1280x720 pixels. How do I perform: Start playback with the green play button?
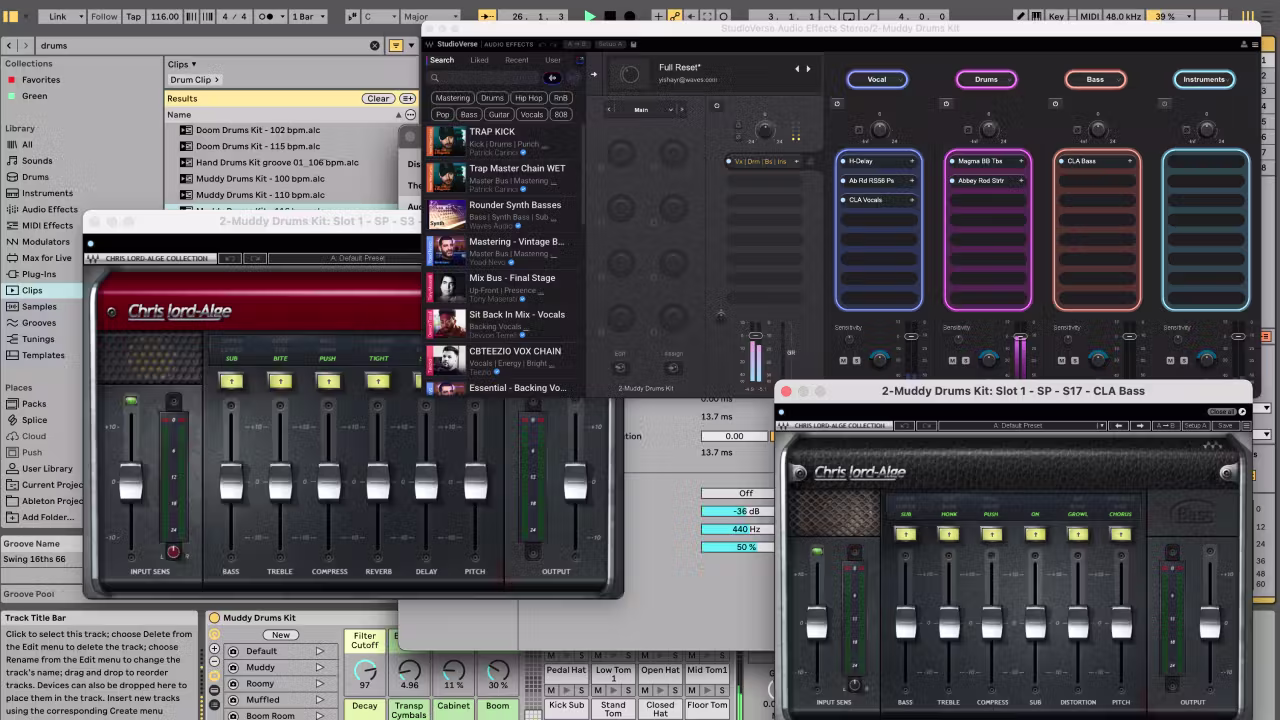(589, 16)
